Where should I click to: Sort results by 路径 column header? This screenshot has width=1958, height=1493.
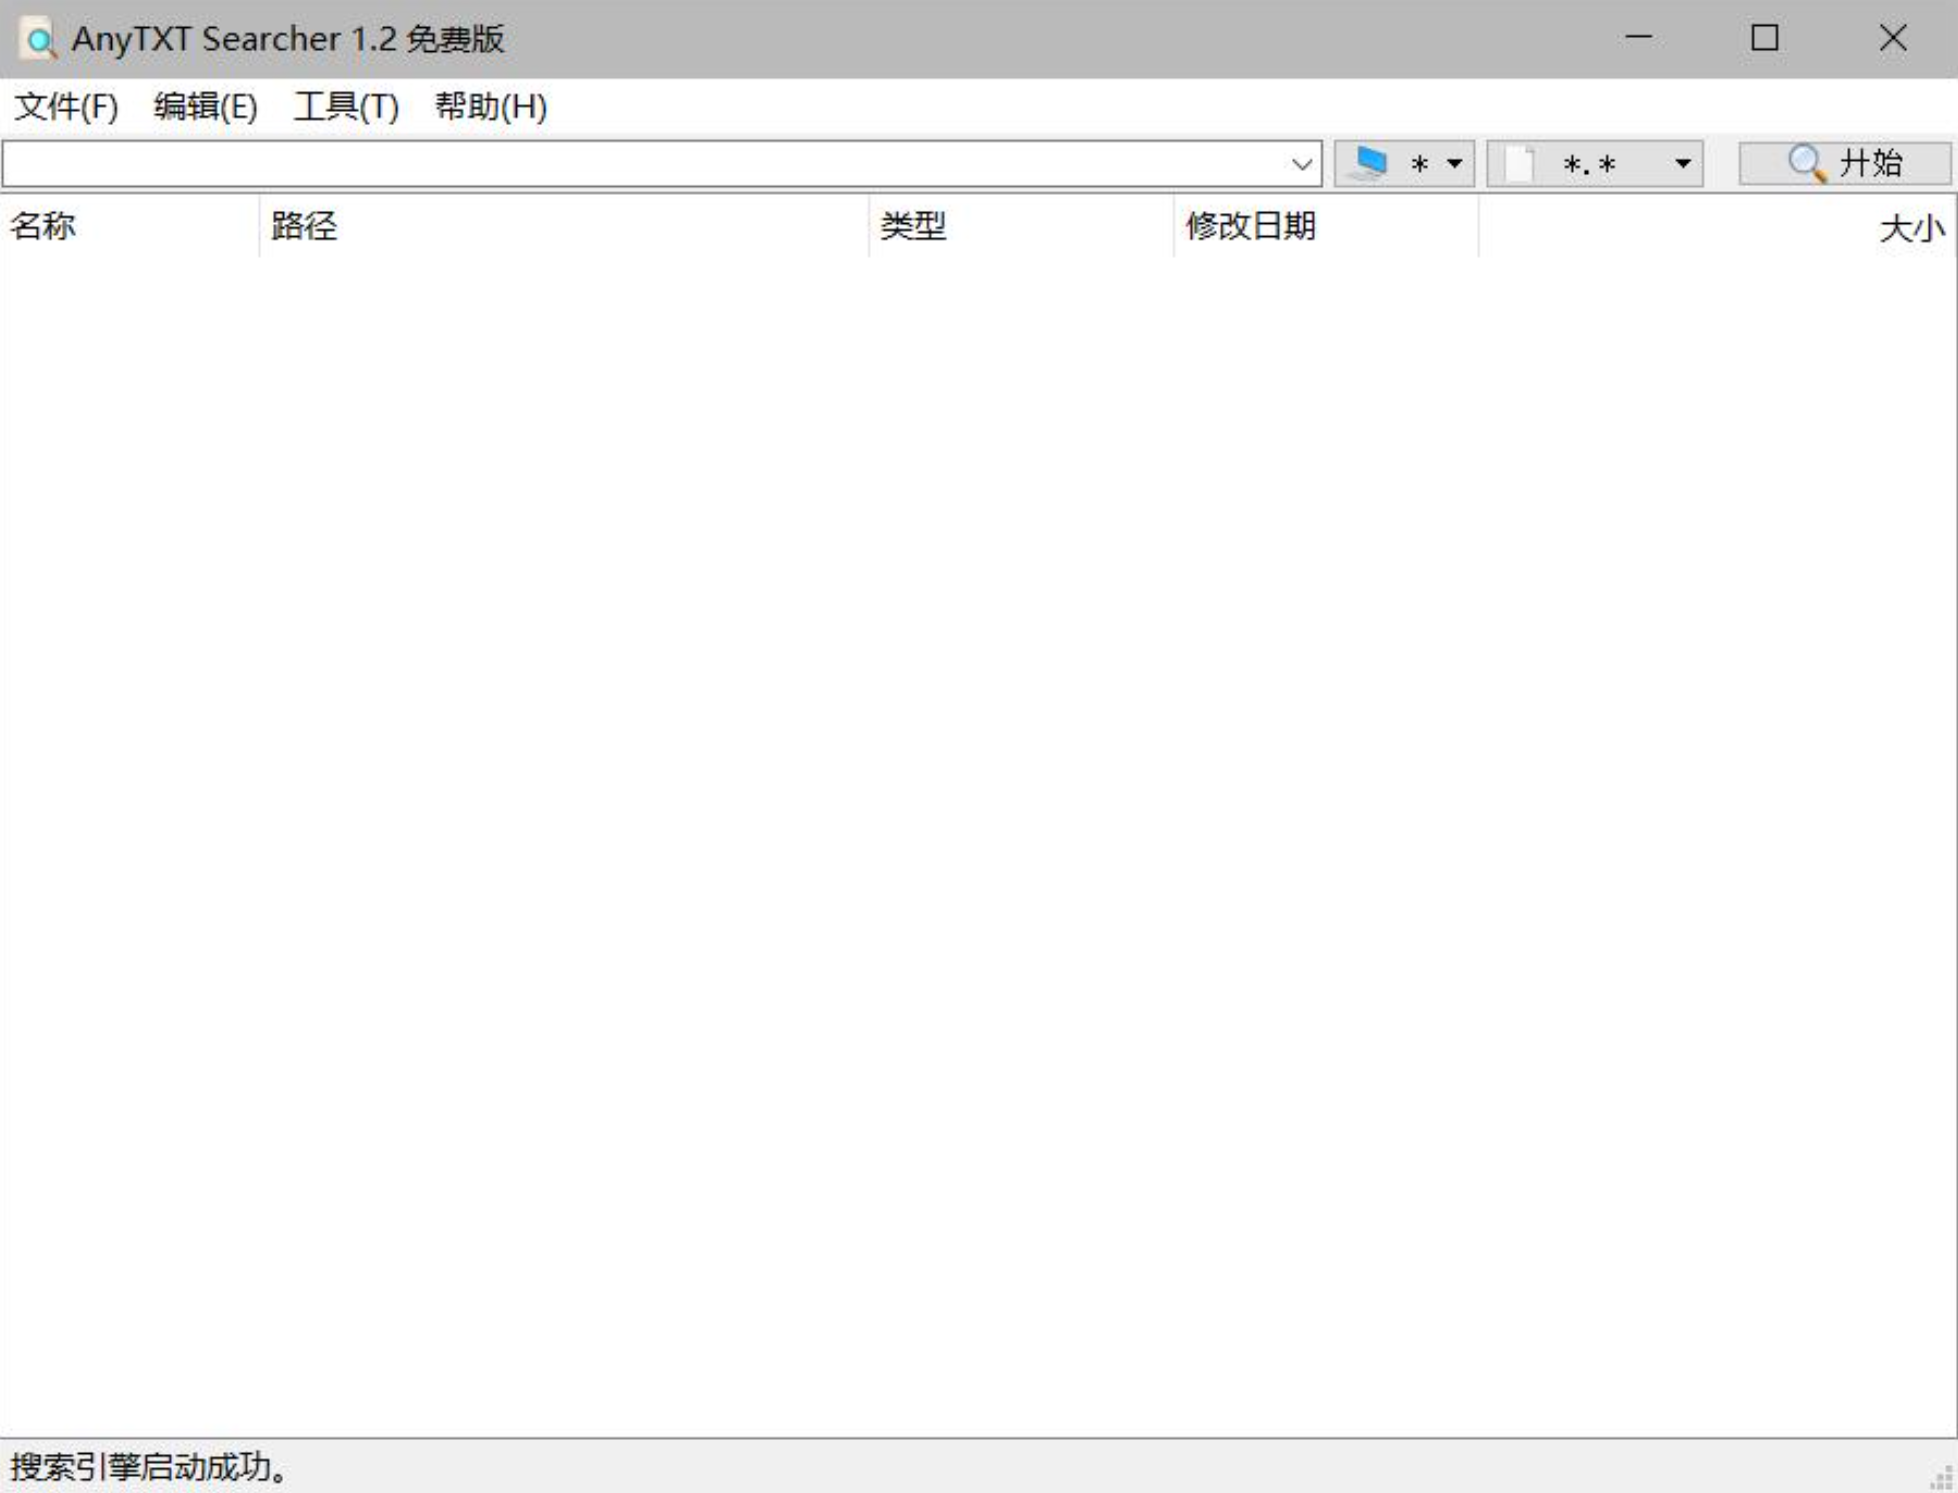point(304,226)
